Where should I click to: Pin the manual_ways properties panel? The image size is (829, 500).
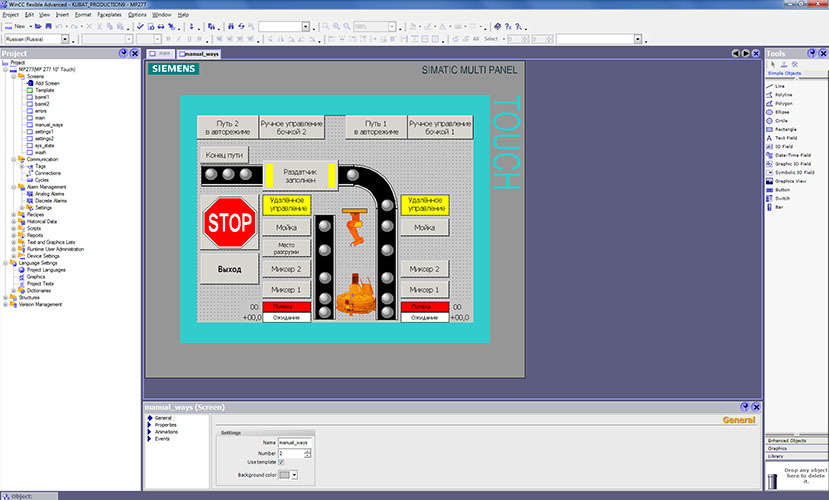point(745,407)
